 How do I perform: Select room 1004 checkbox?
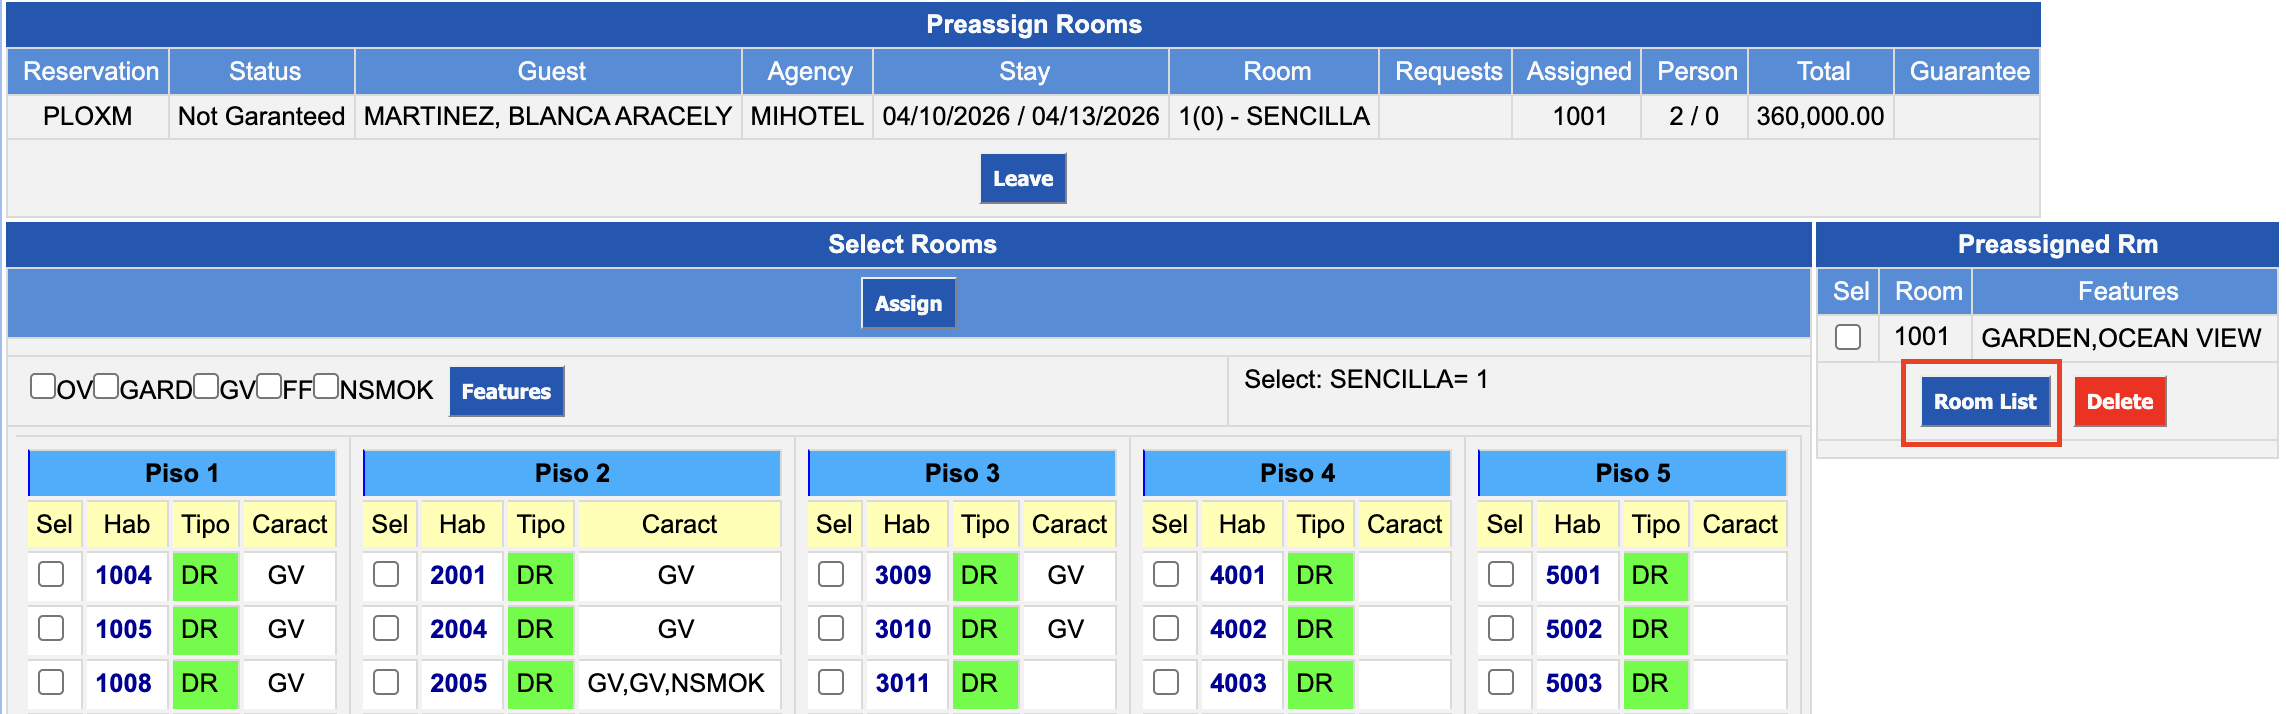51,574
